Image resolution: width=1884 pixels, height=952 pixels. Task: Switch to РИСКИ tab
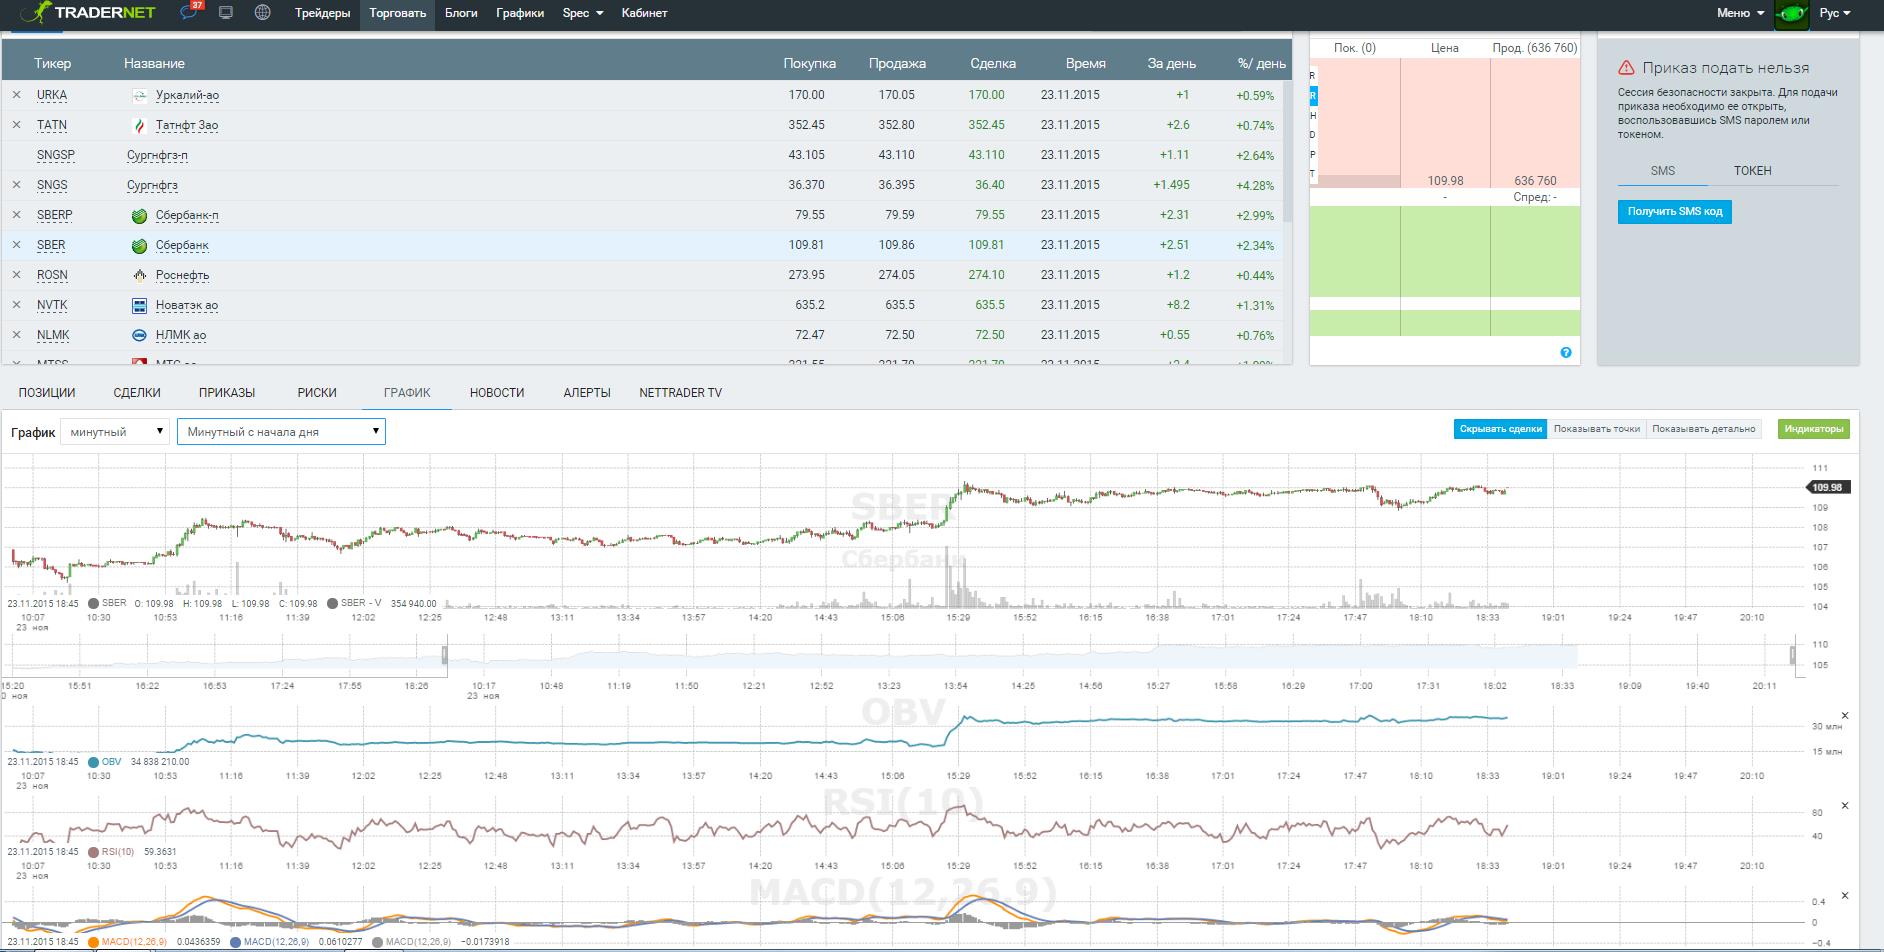click(x=317, y=393)
